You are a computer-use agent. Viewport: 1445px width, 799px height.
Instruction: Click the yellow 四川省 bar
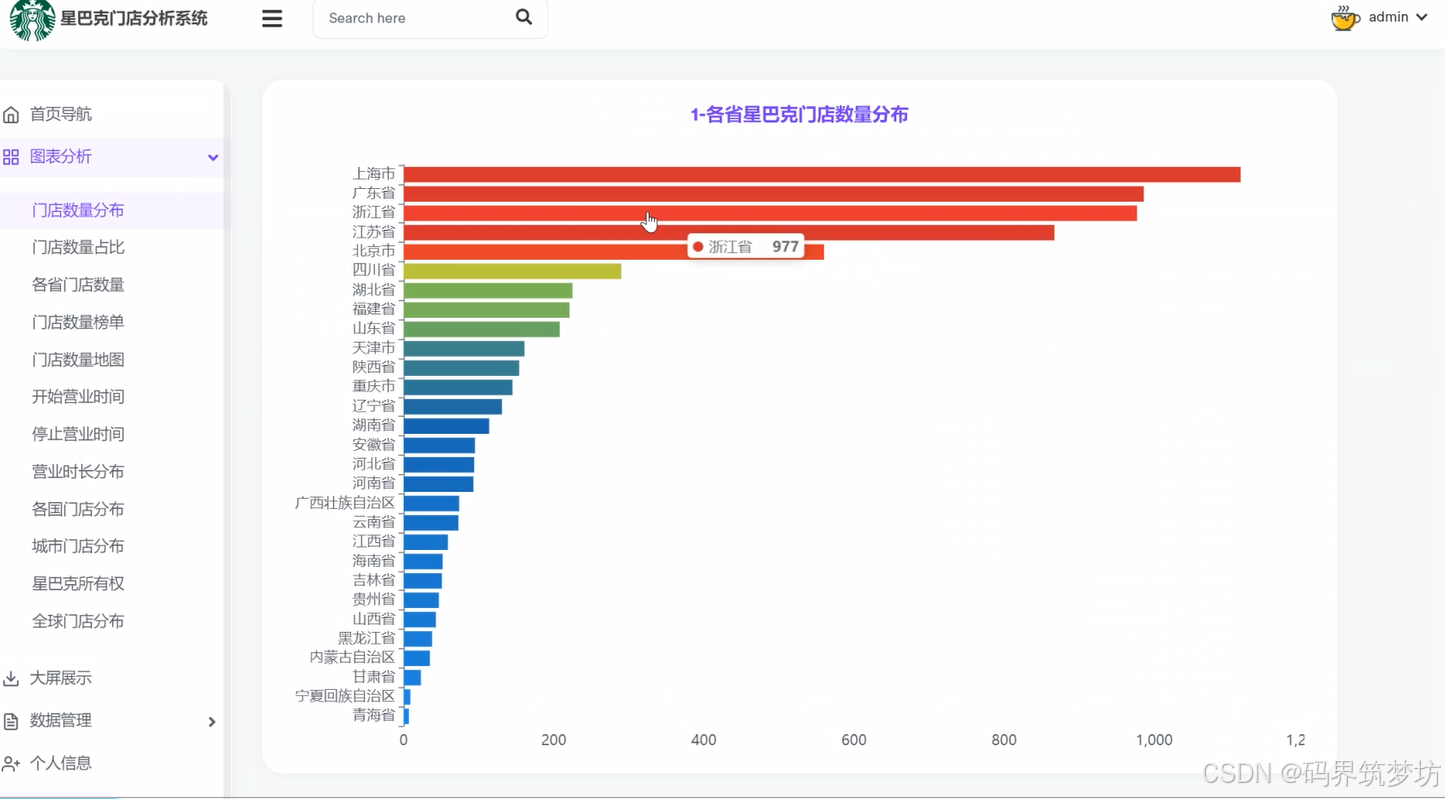(x=512, y=271)
